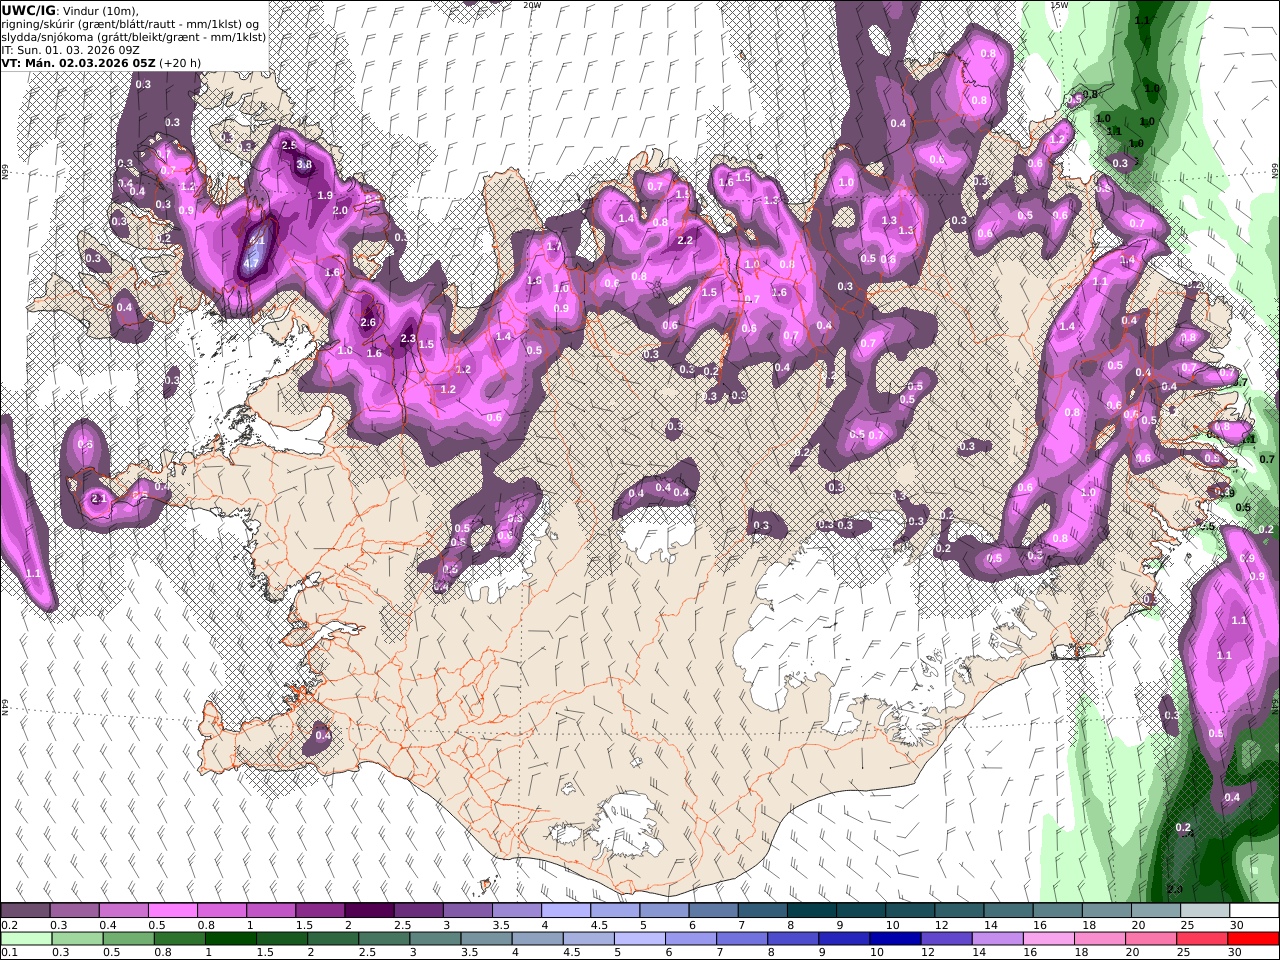Click lower legend swatch between 3 and 3.5

point(435,939)
